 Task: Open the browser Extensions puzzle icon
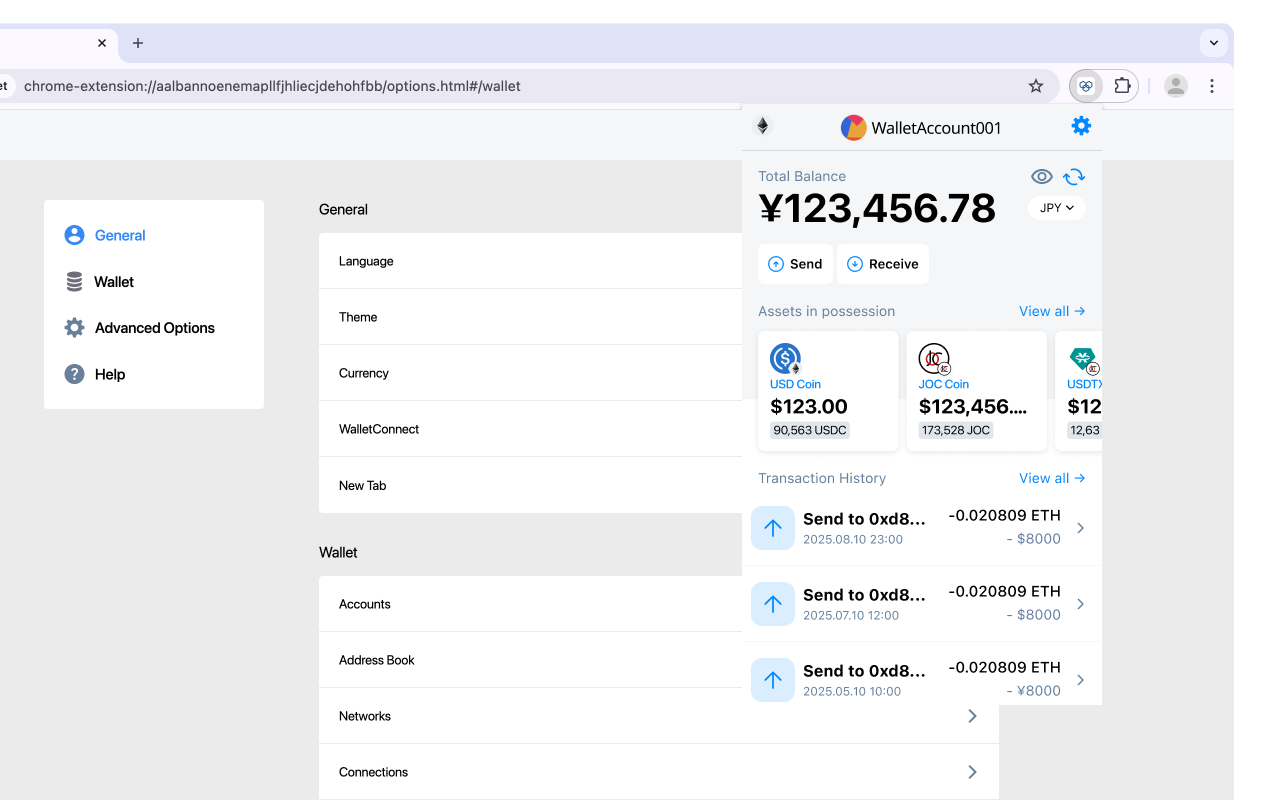coord(1122,86)
